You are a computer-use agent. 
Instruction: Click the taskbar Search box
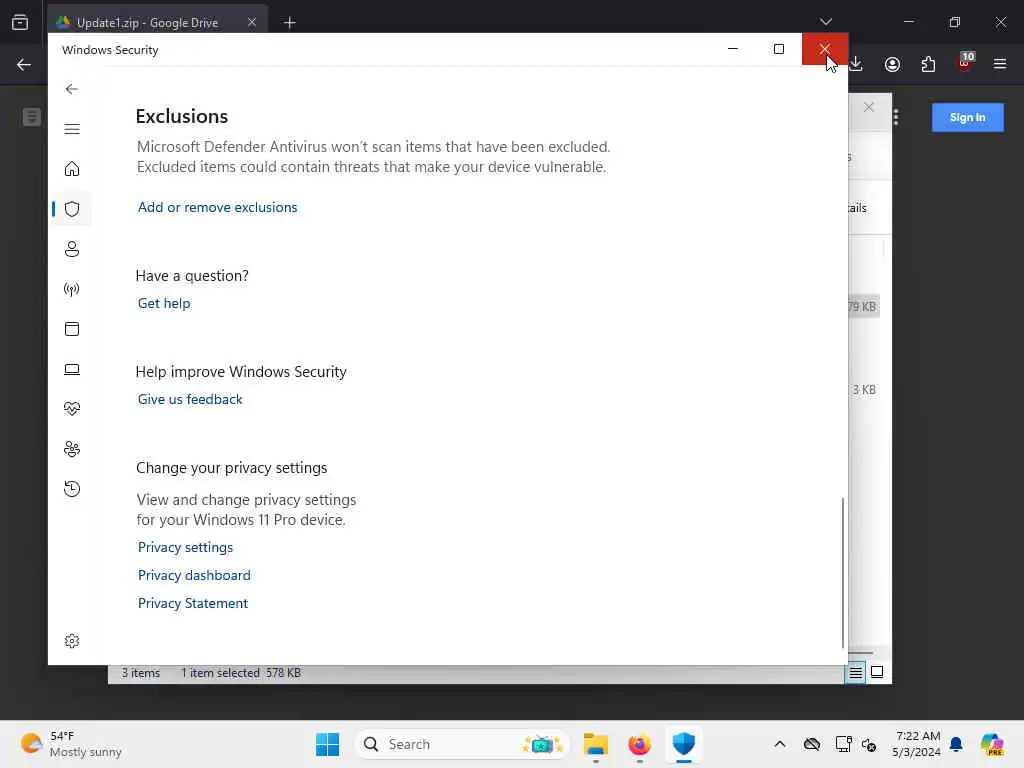point(462,744)
